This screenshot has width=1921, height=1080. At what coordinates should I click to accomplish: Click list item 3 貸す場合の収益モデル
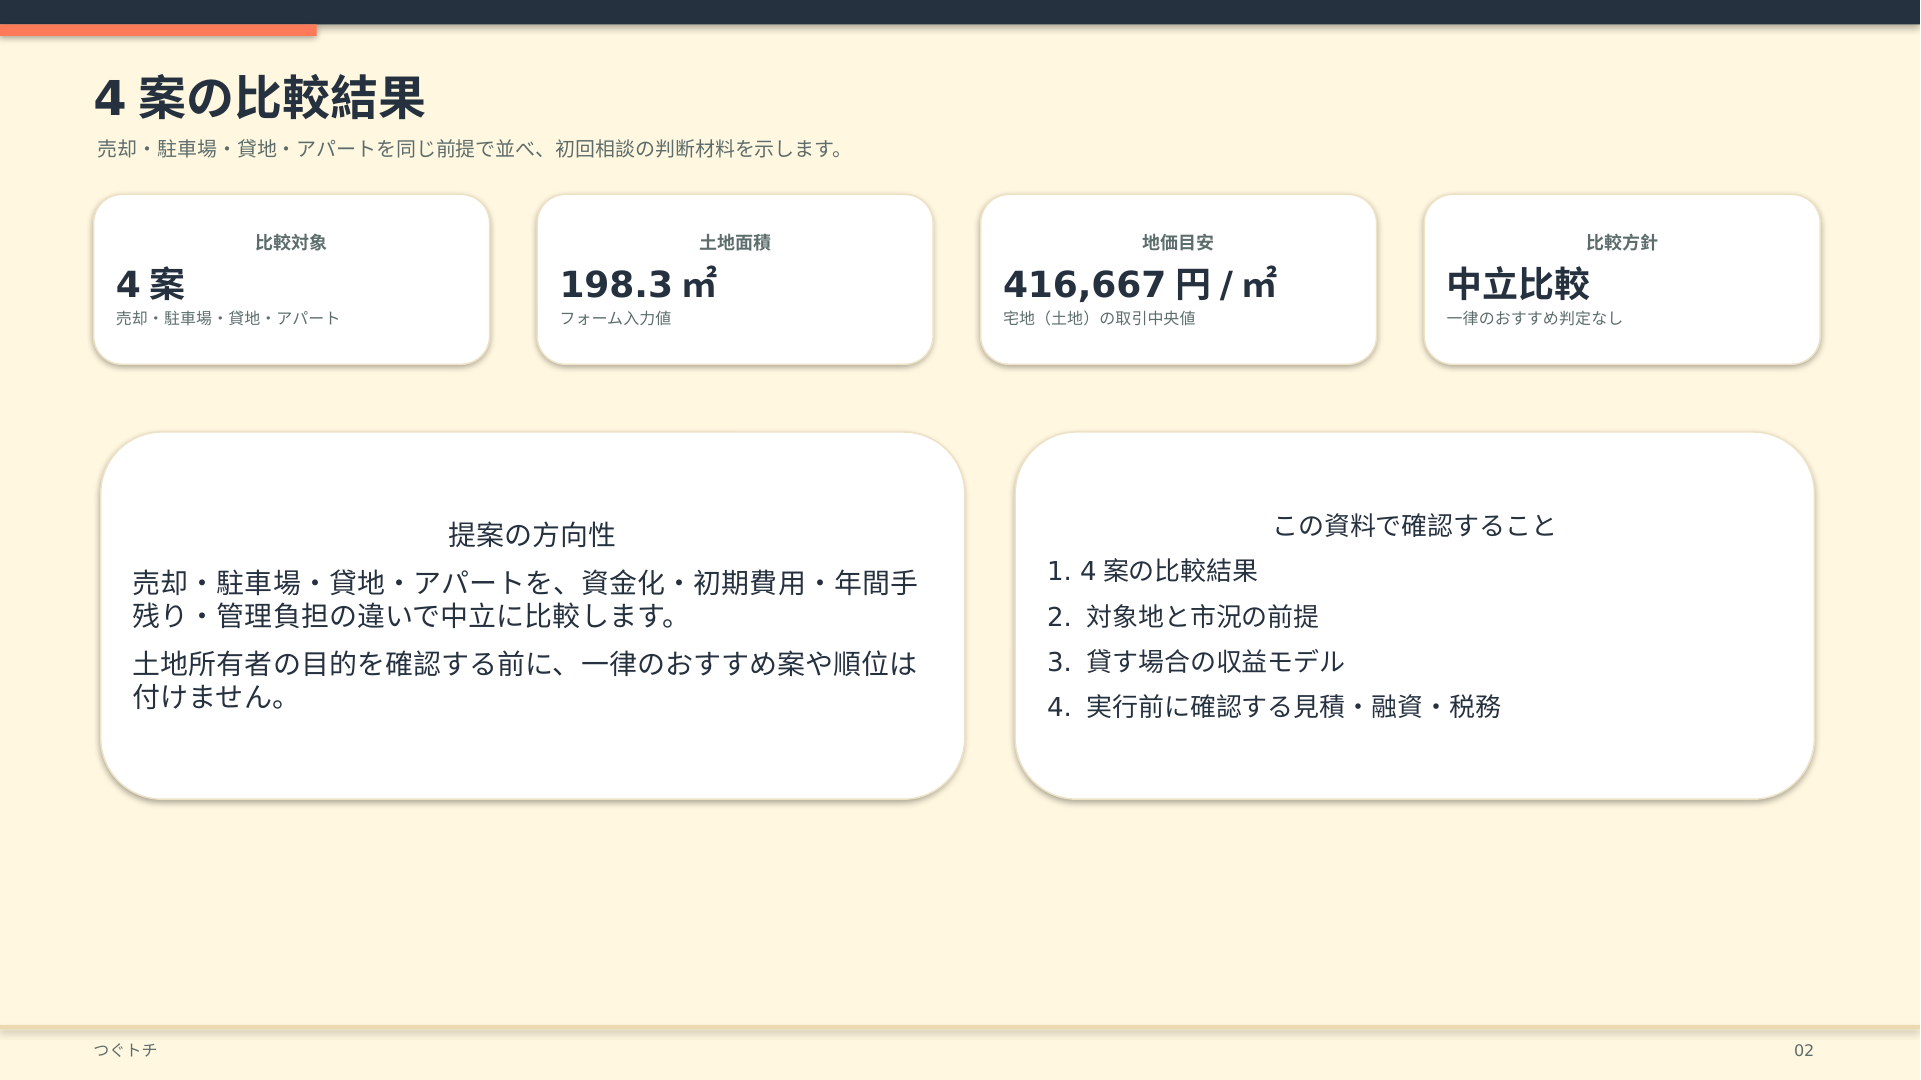click(1196, 662)
